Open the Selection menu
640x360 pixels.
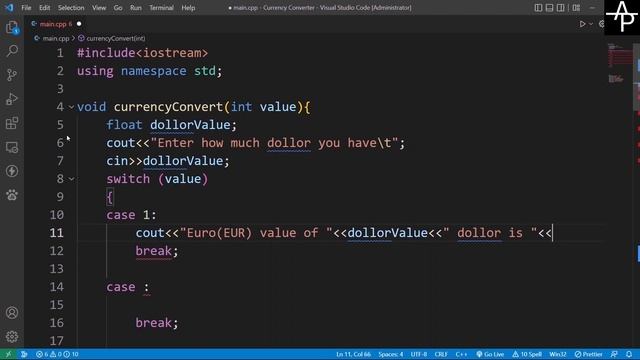click(x=71, y=8)
